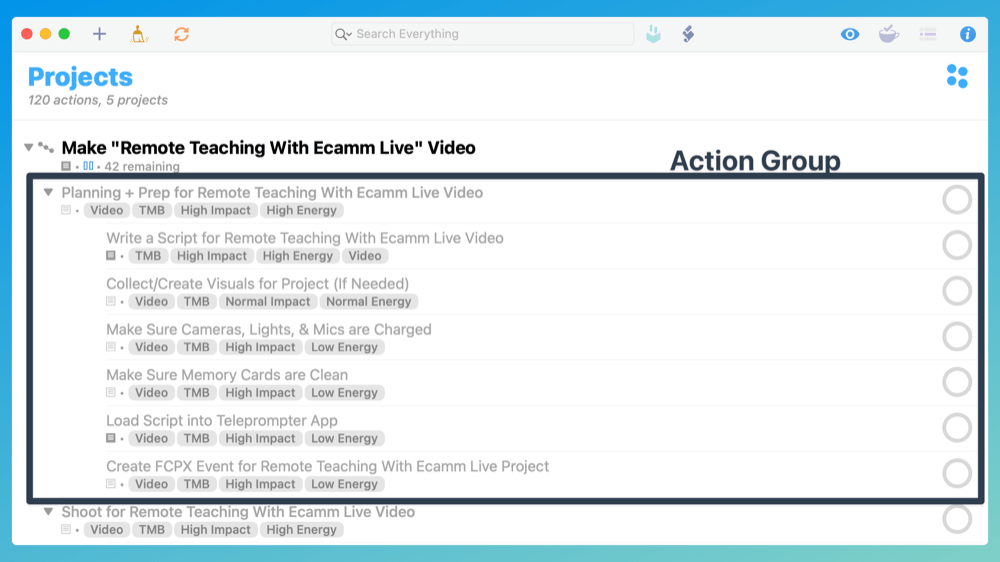Viewport: 1000px width, 562px height.
Task: Click the Projects heading
Action: 80,77
